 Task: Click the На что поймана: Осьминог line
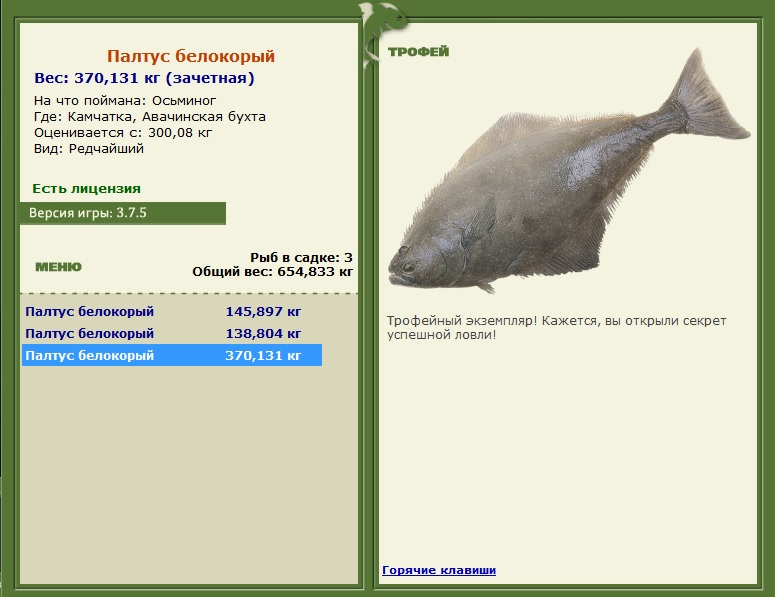click(125, 101)
